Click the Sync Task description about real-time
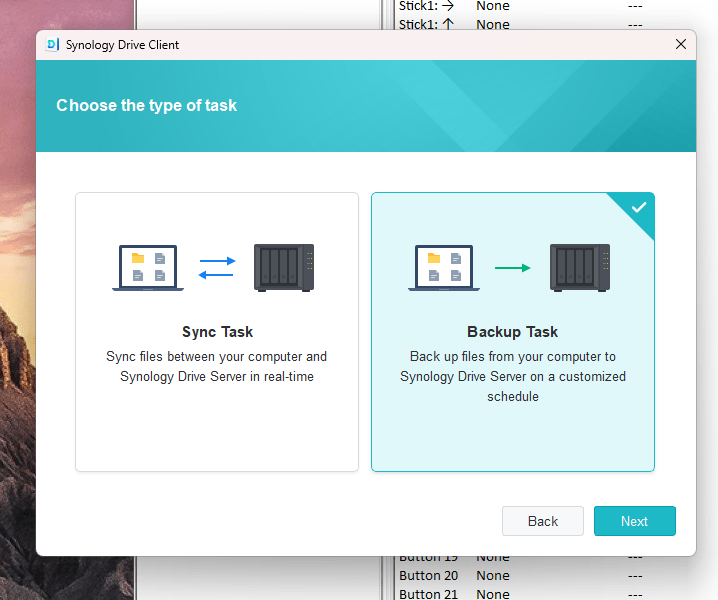 click(217, 366)
